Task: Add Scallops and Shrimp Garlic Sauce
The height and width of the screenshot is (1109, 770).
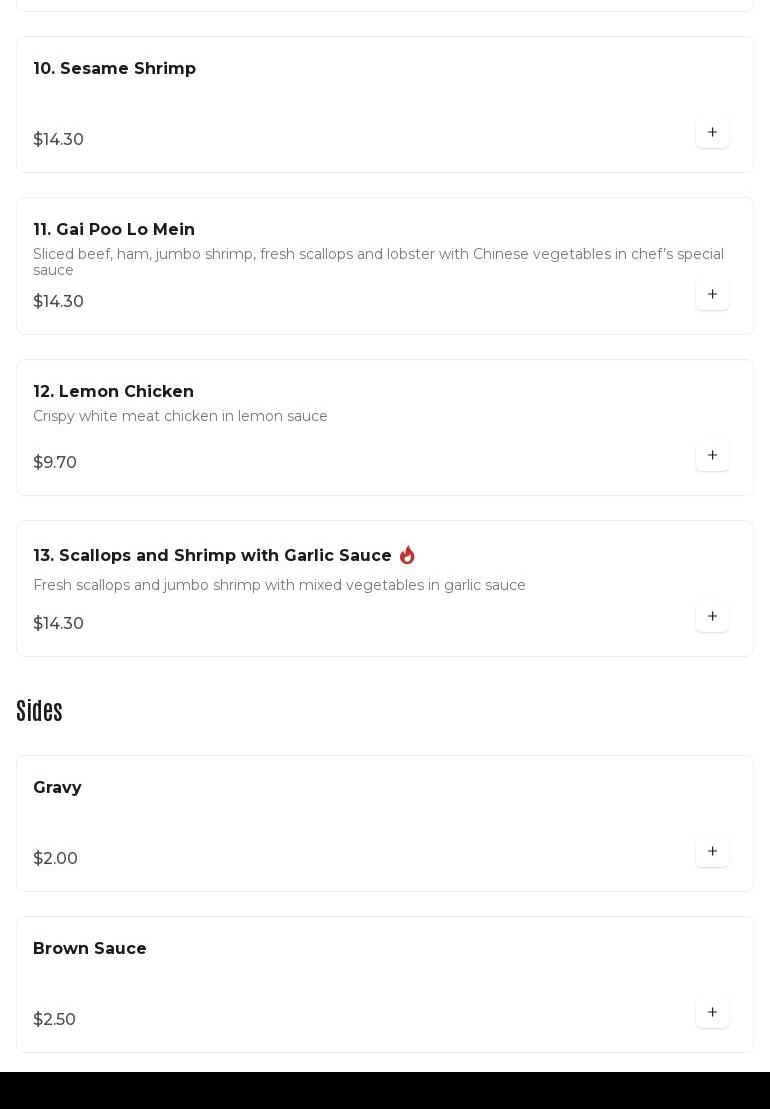Action: [x=712, y=616]
